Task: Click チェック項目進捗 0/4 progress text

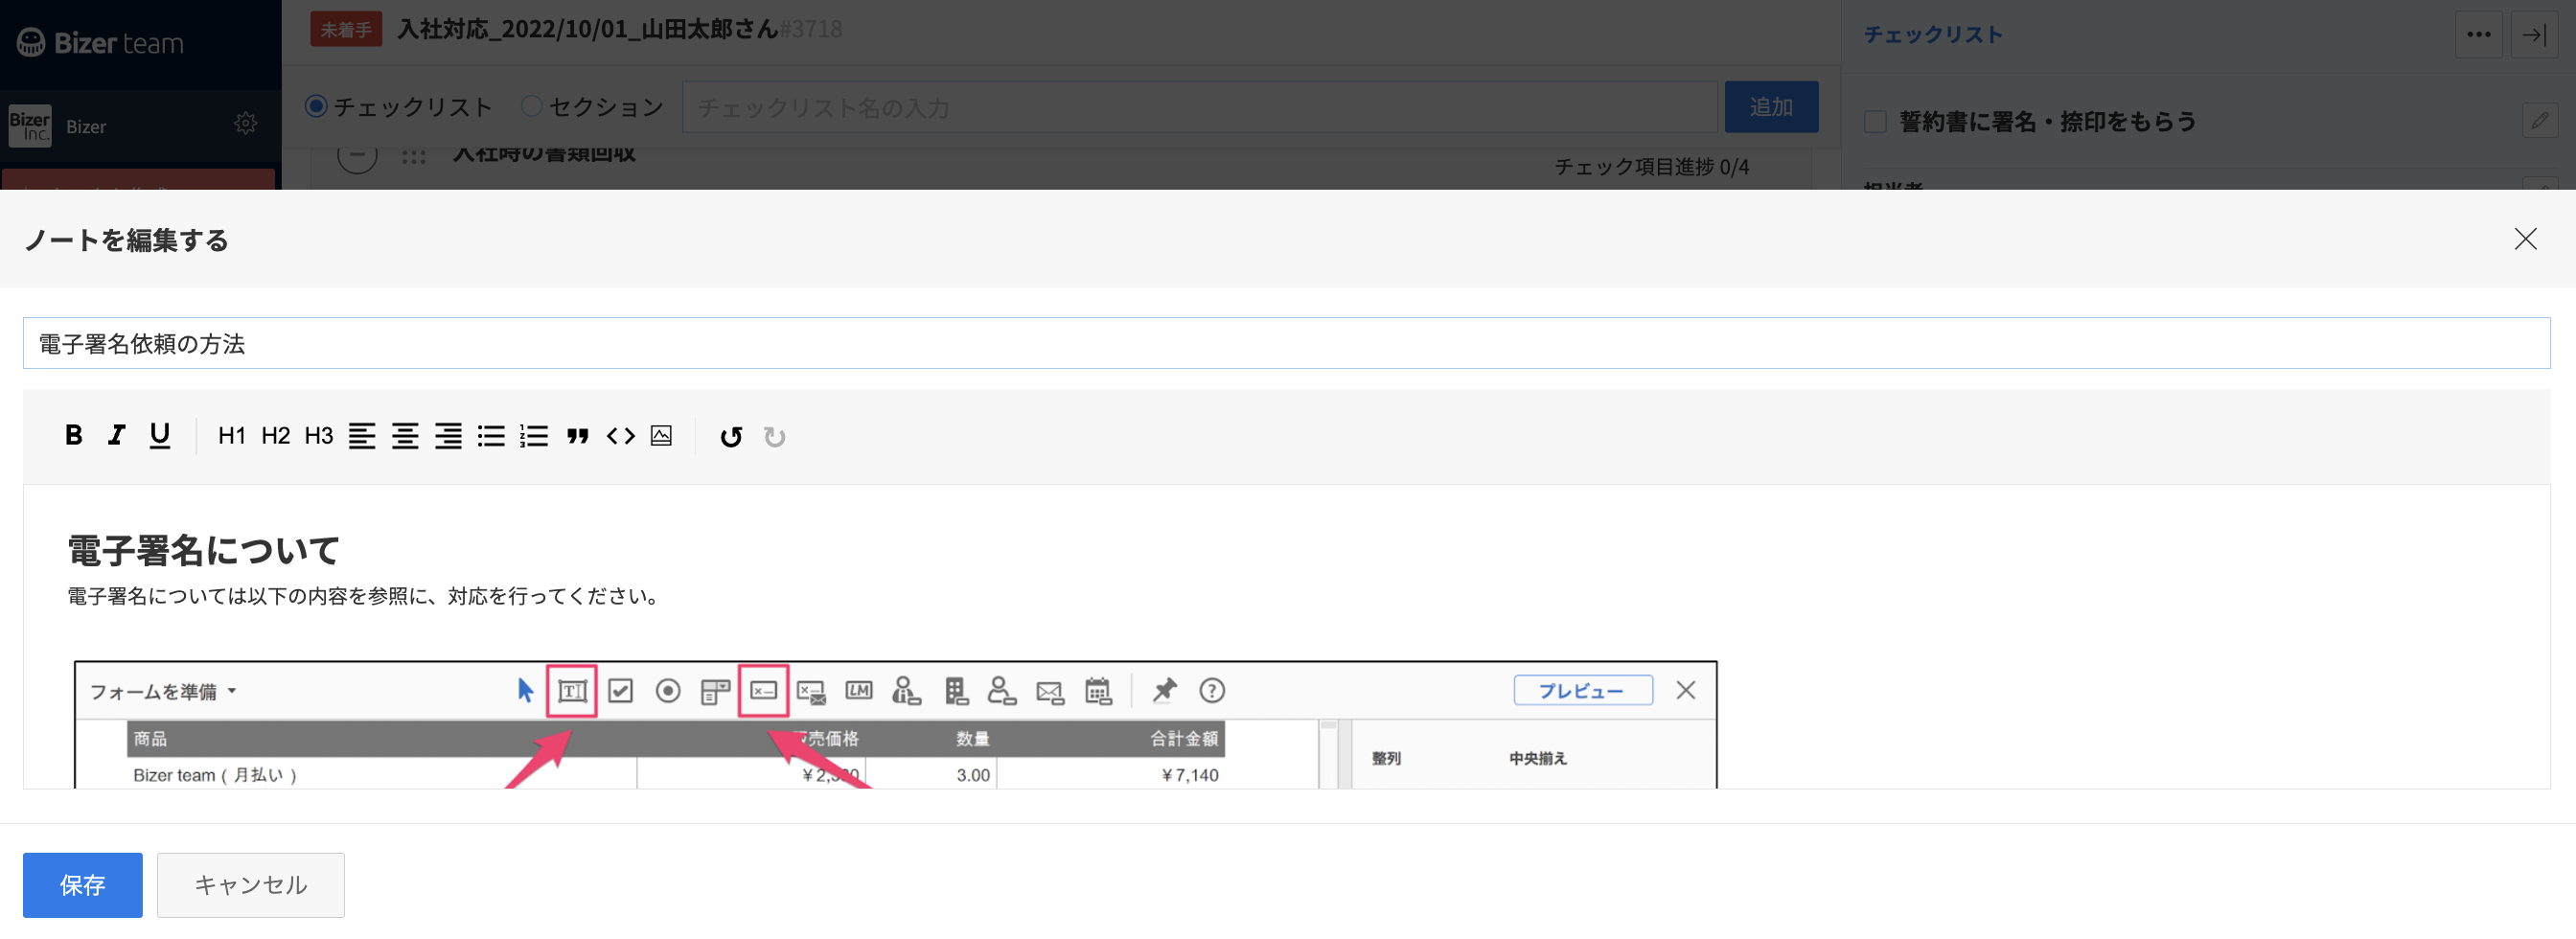Action: tap(1651, 167)
